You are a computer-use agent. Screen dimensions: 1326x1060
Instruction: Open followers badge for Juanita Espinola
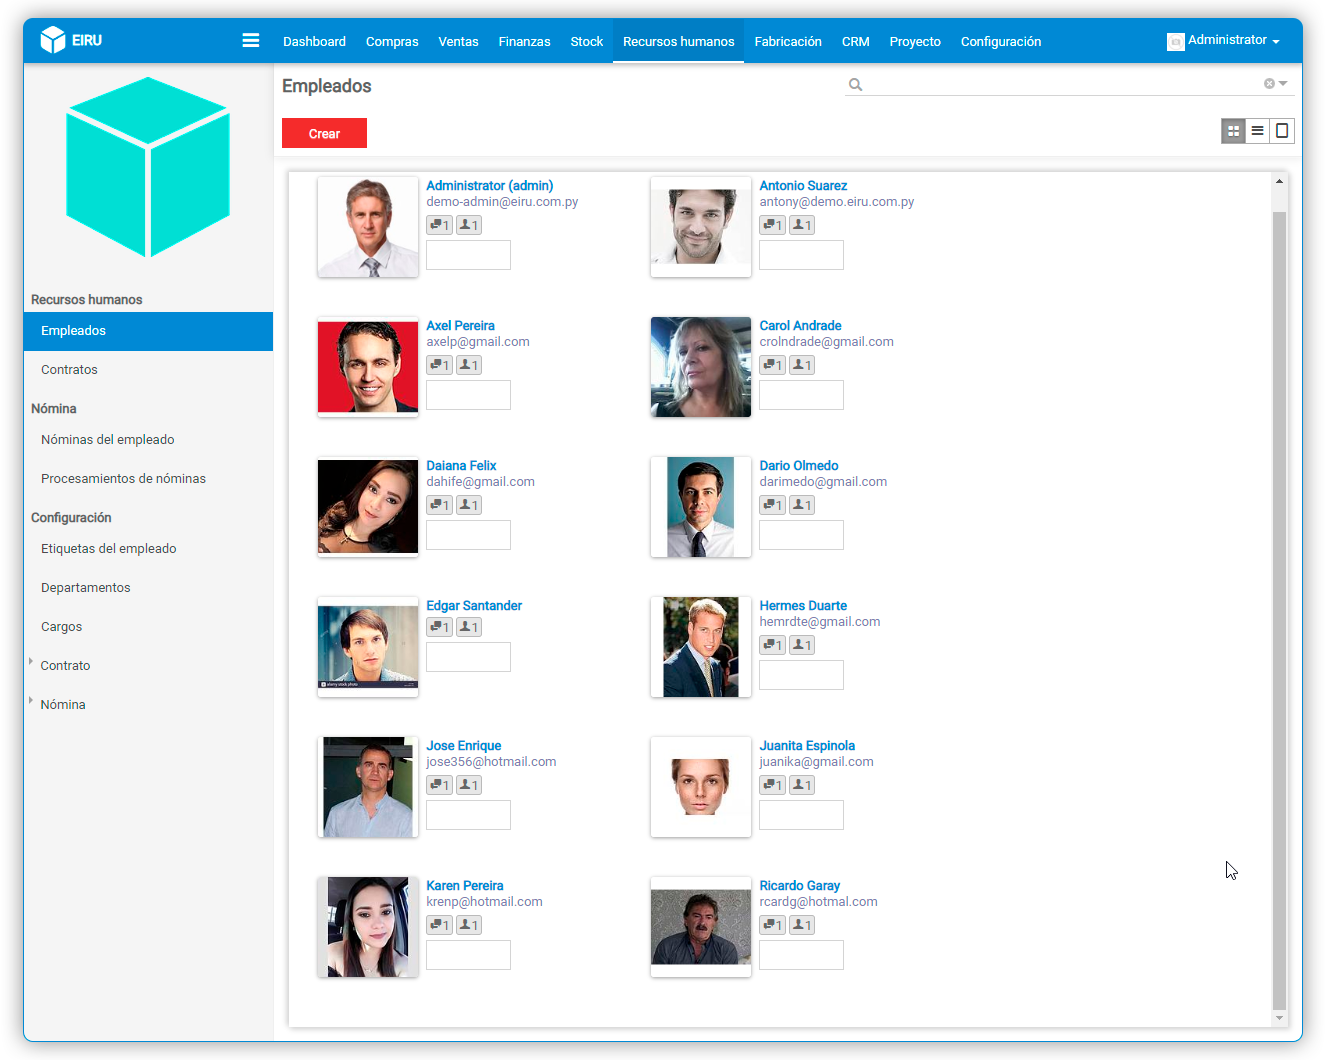pyautogui.click(x=802, y=785)
